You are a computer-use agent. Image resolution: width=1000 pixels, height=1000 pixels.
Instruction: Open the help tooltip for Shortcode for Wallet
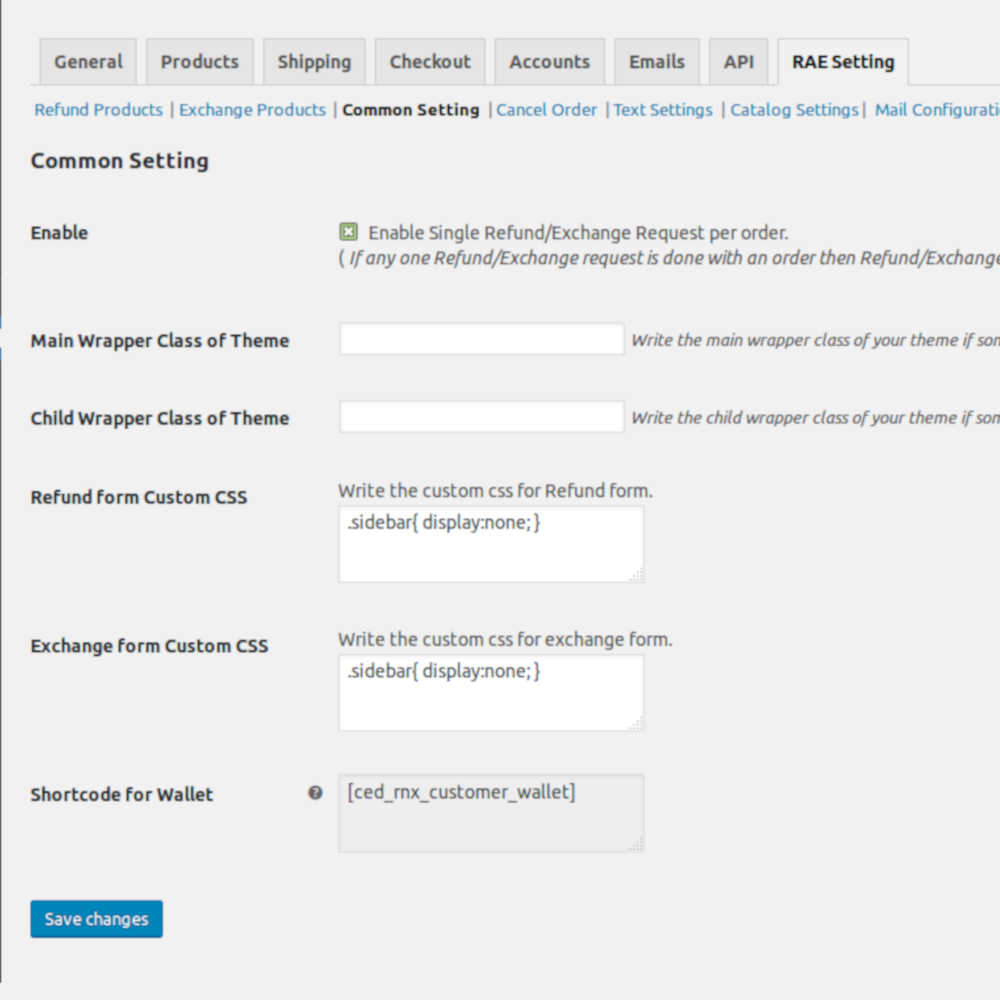(315, 792)
